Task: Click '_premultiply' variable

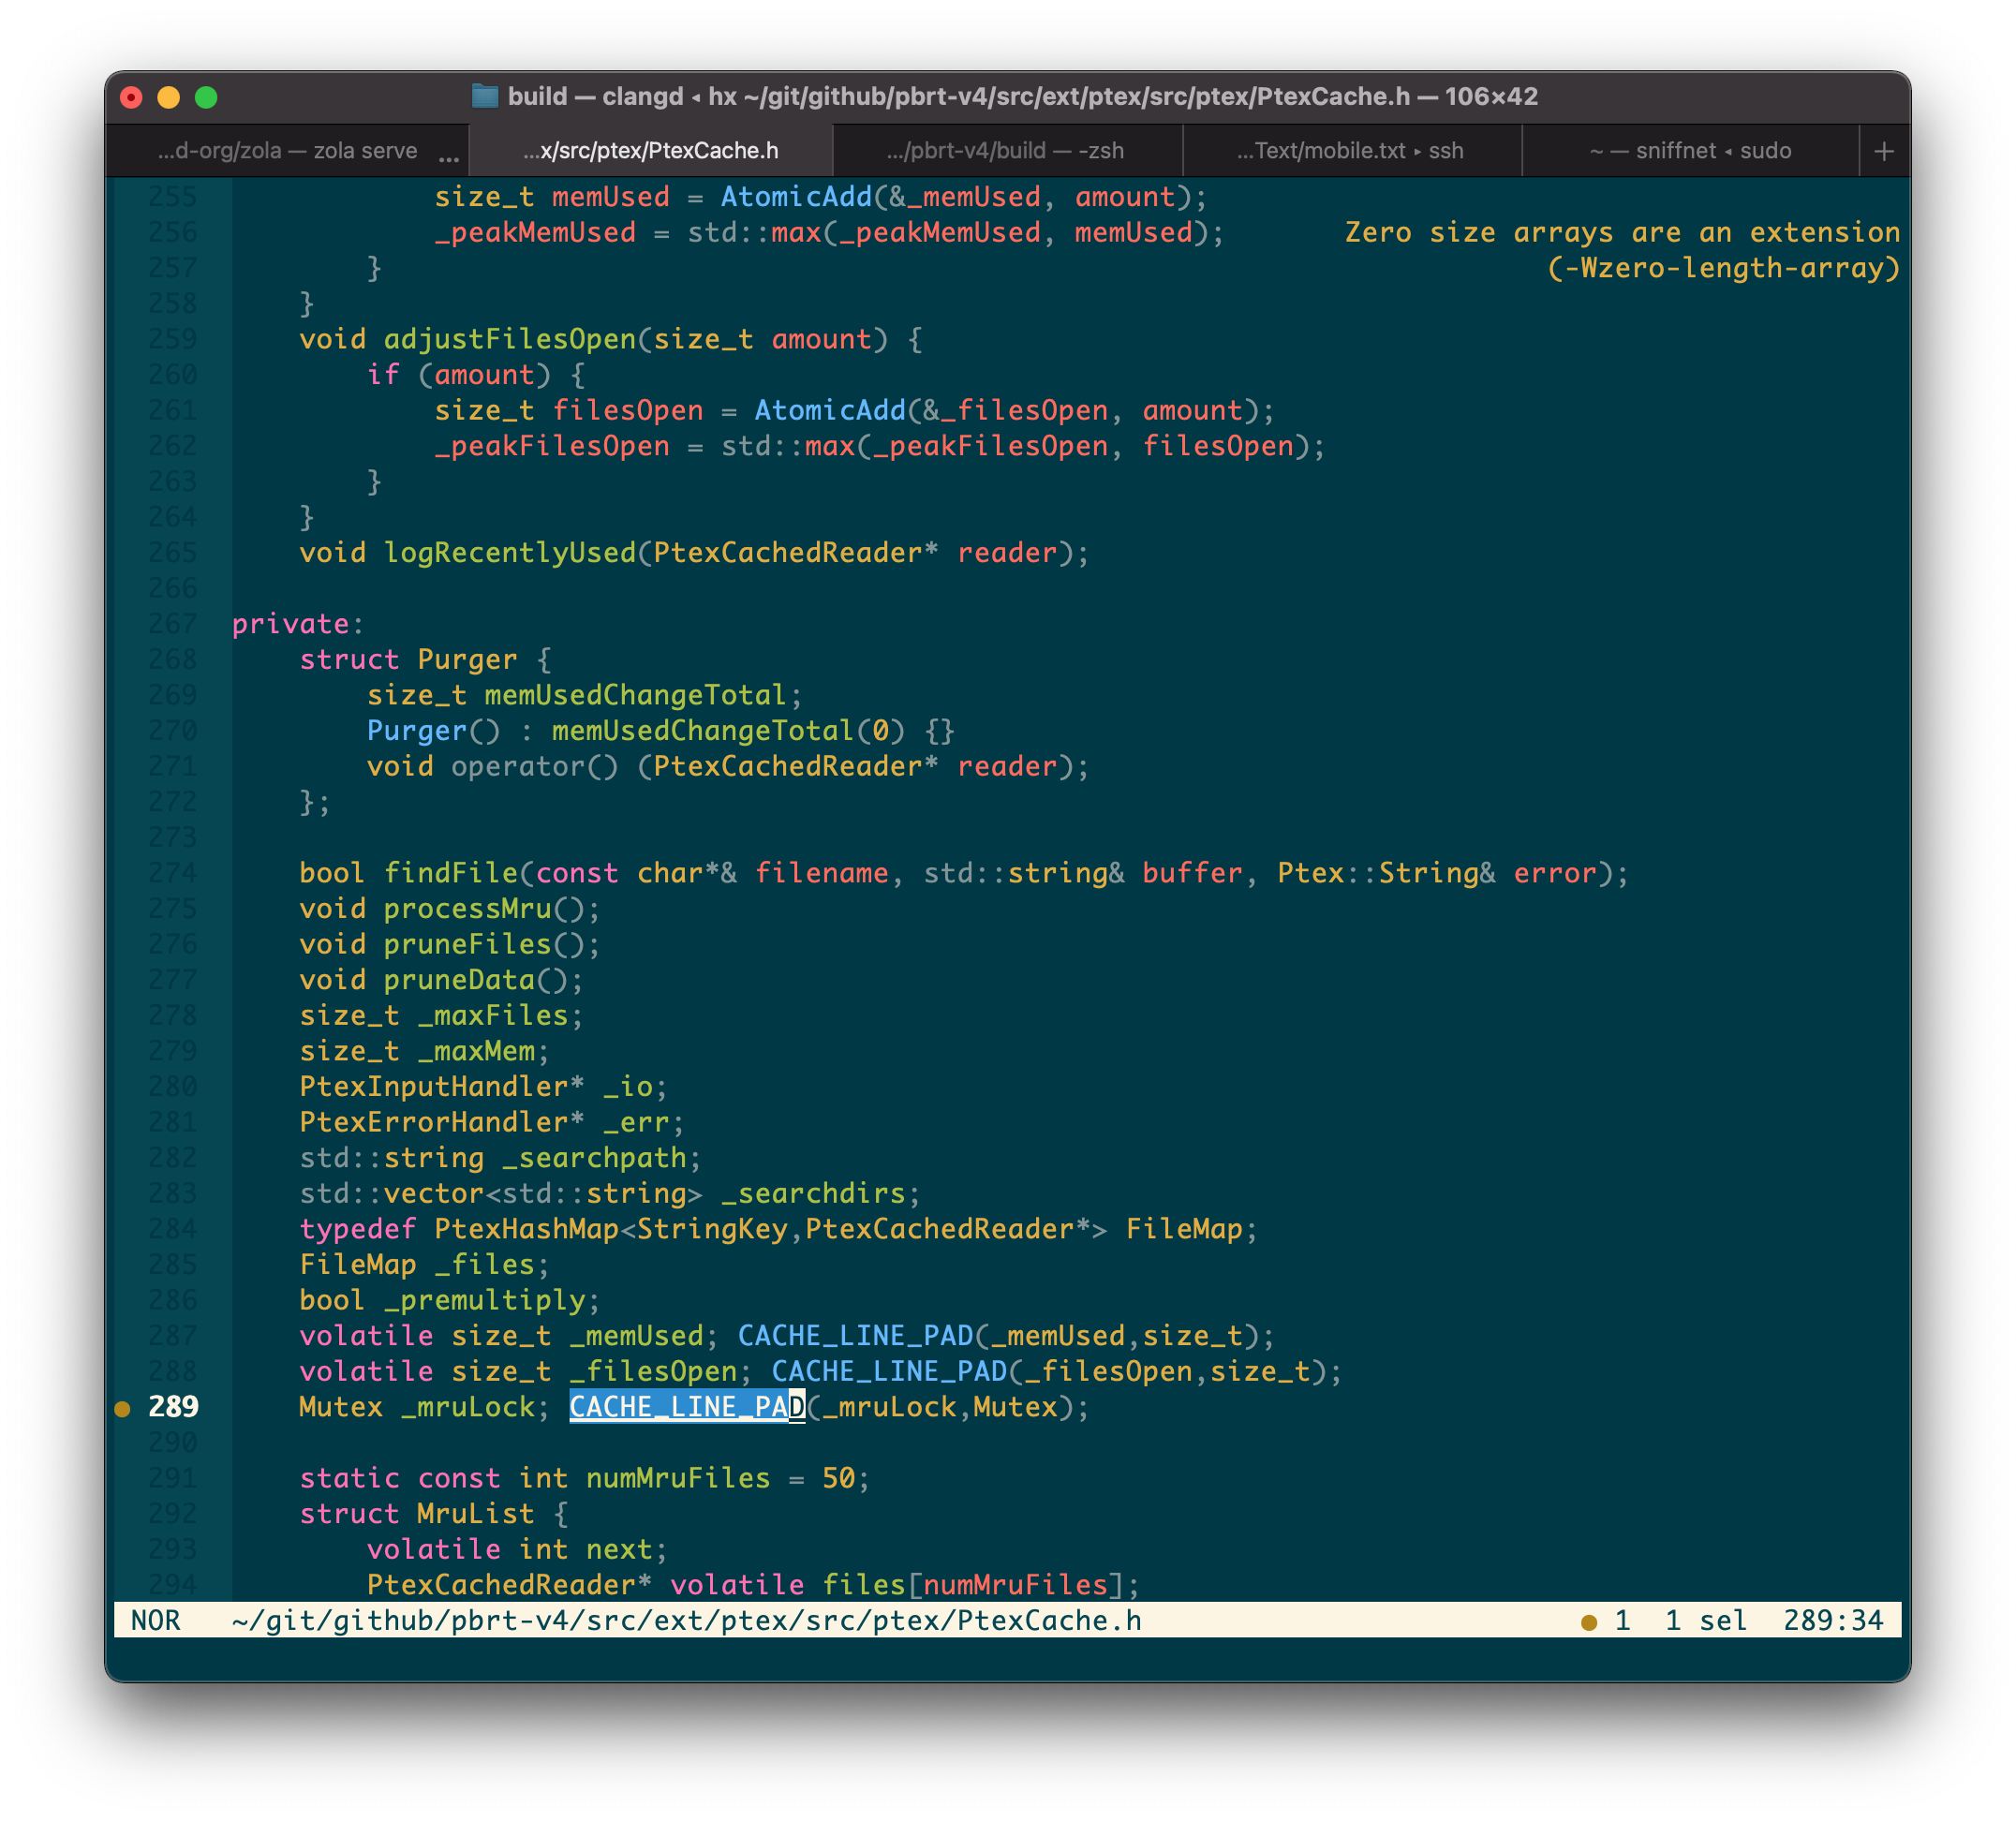Action: coord(484,1300)
